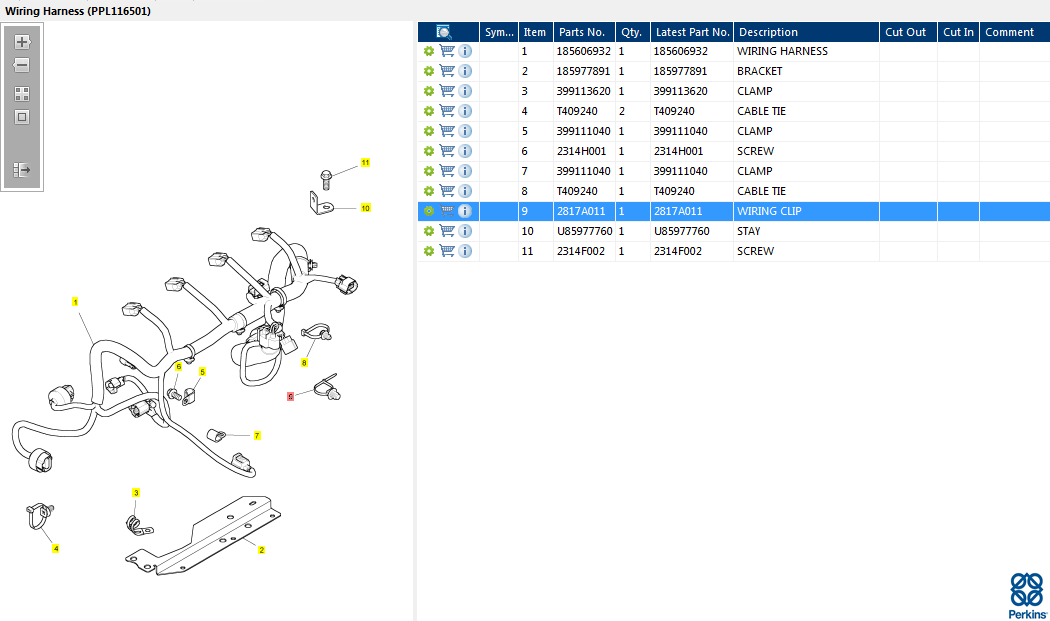Click the green gear for STAY row

(x=429, y=231)
